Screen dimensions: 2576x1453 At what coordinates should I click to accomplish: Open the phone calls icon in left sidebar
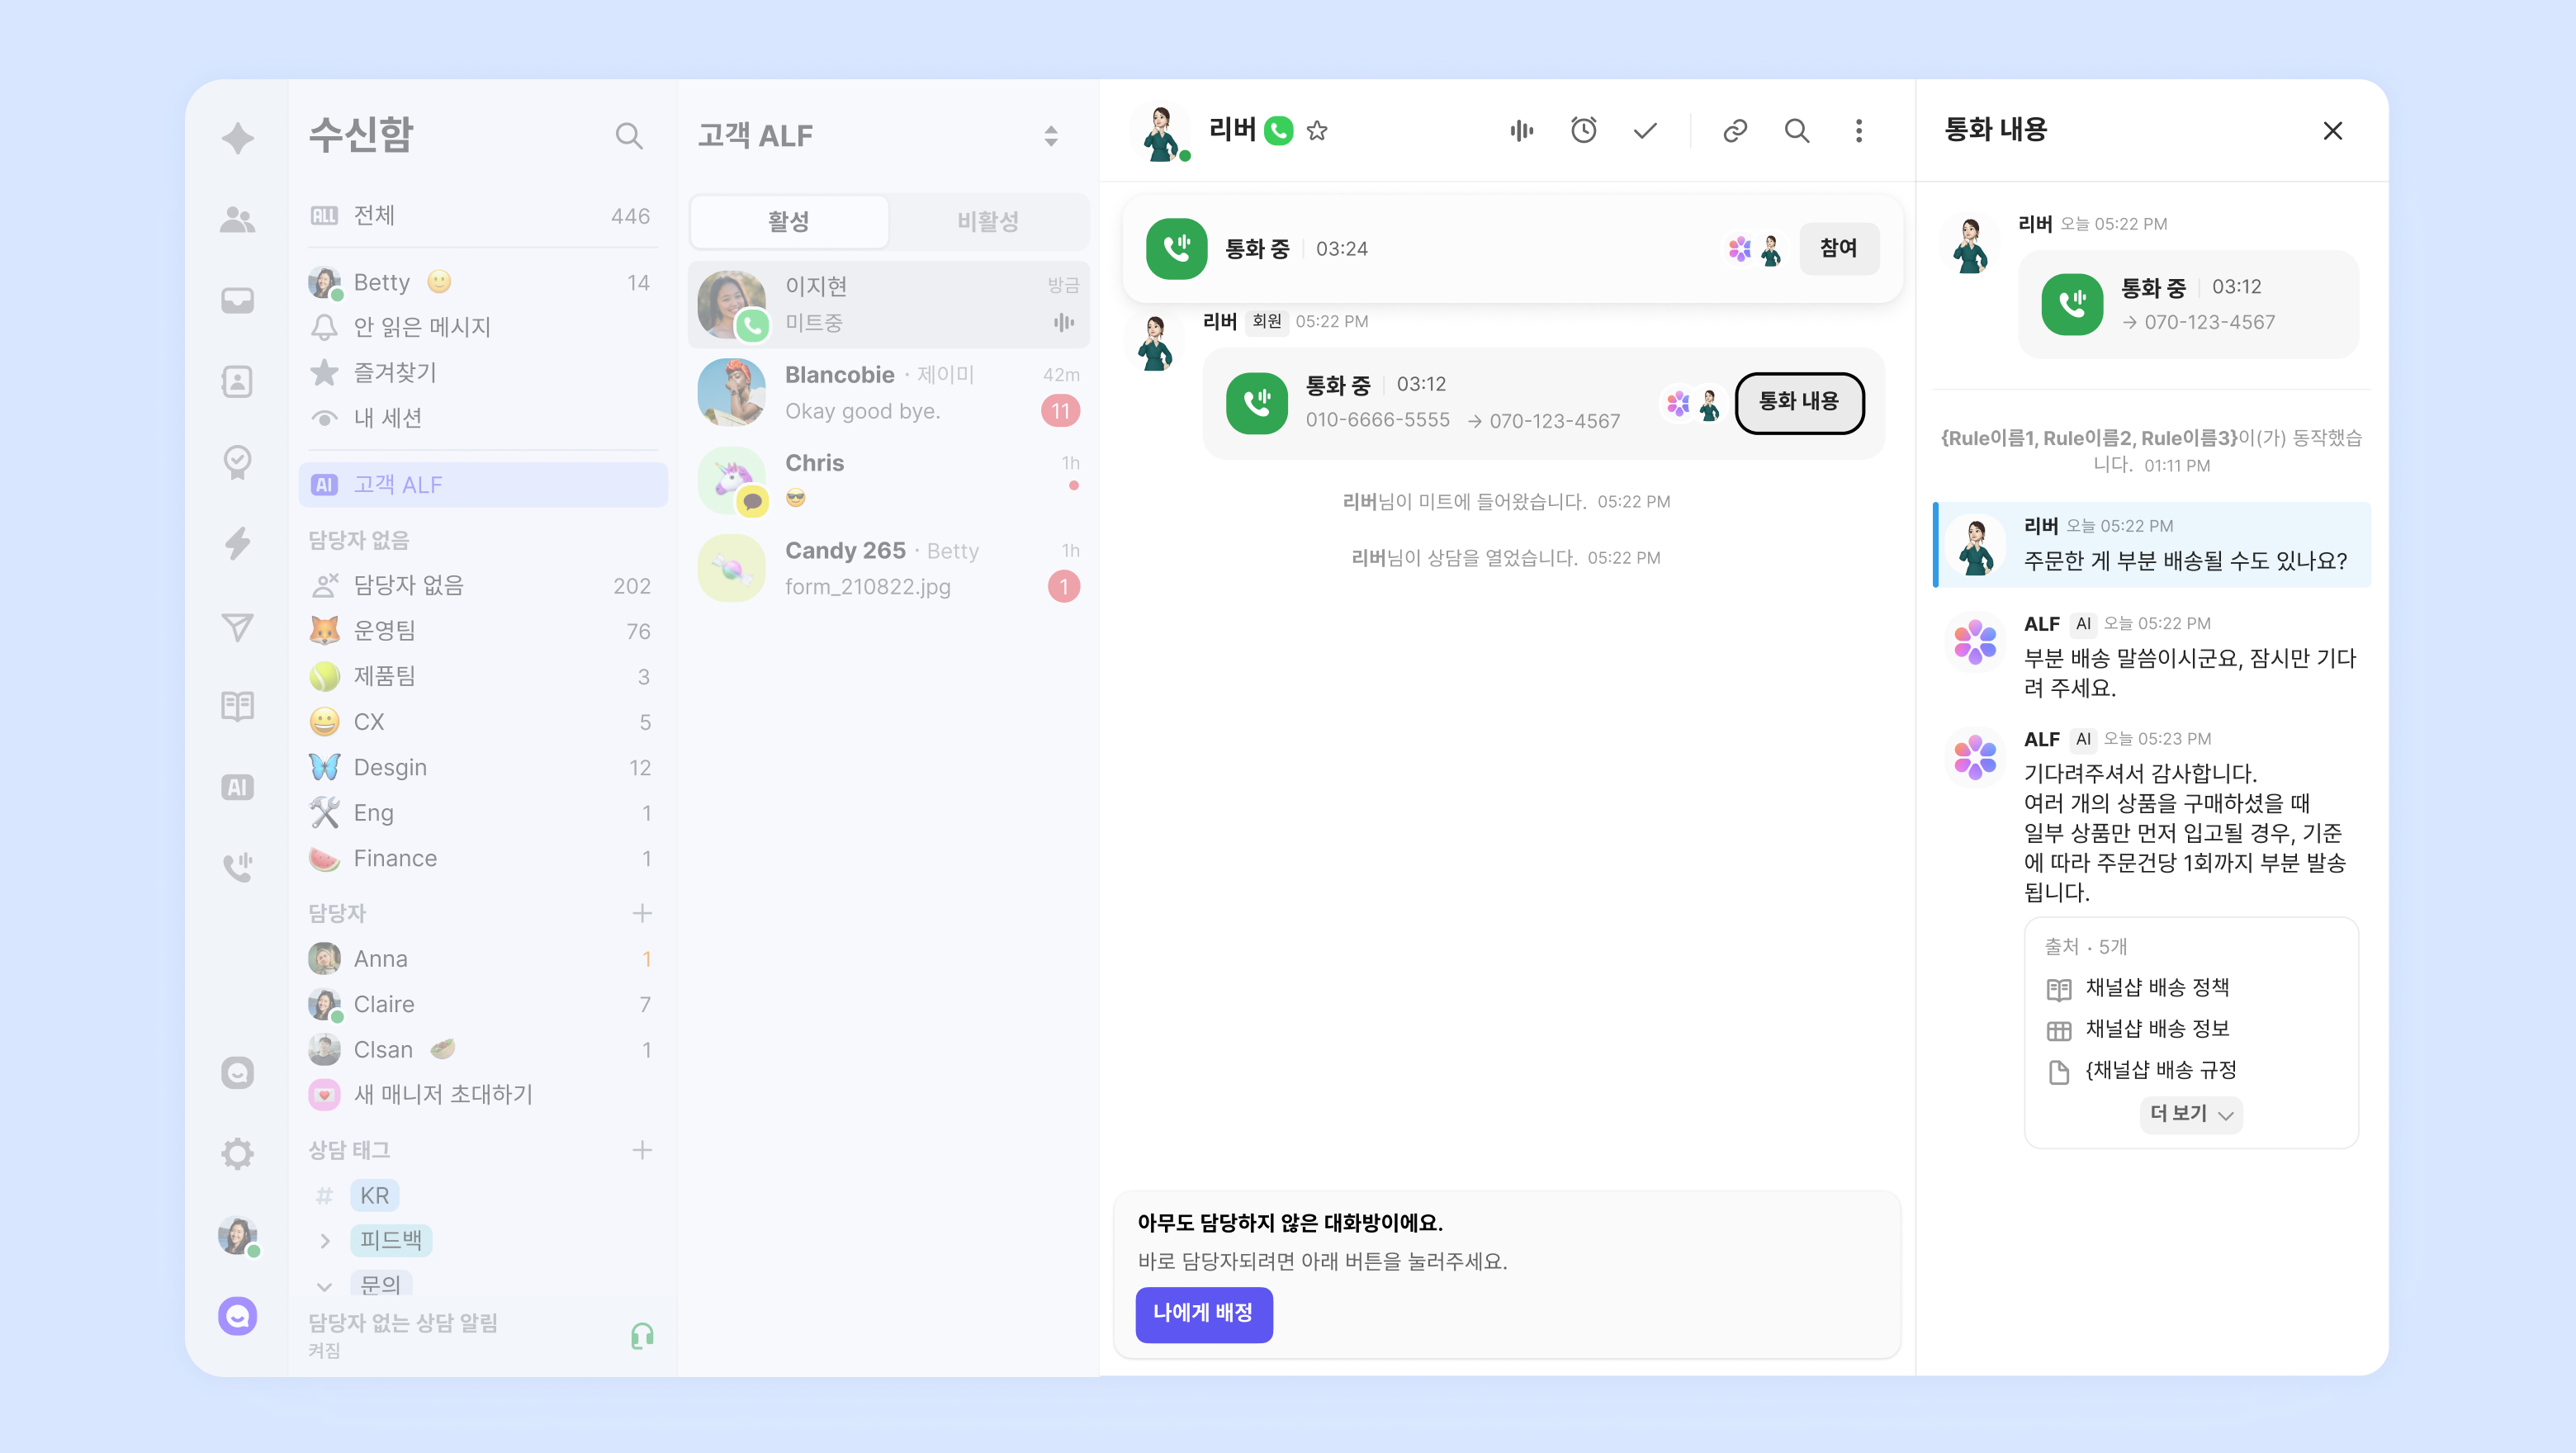pyautogui.click(x=237, y=867)
